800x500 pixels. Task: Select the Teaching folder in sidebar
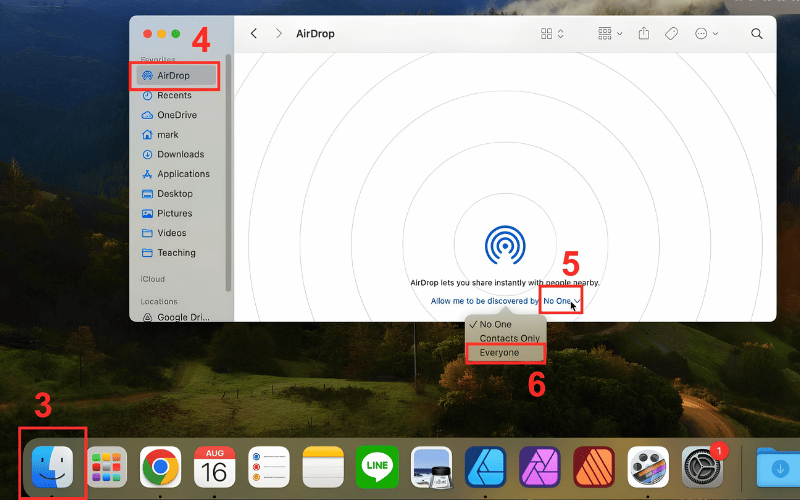tap(177, 253)
